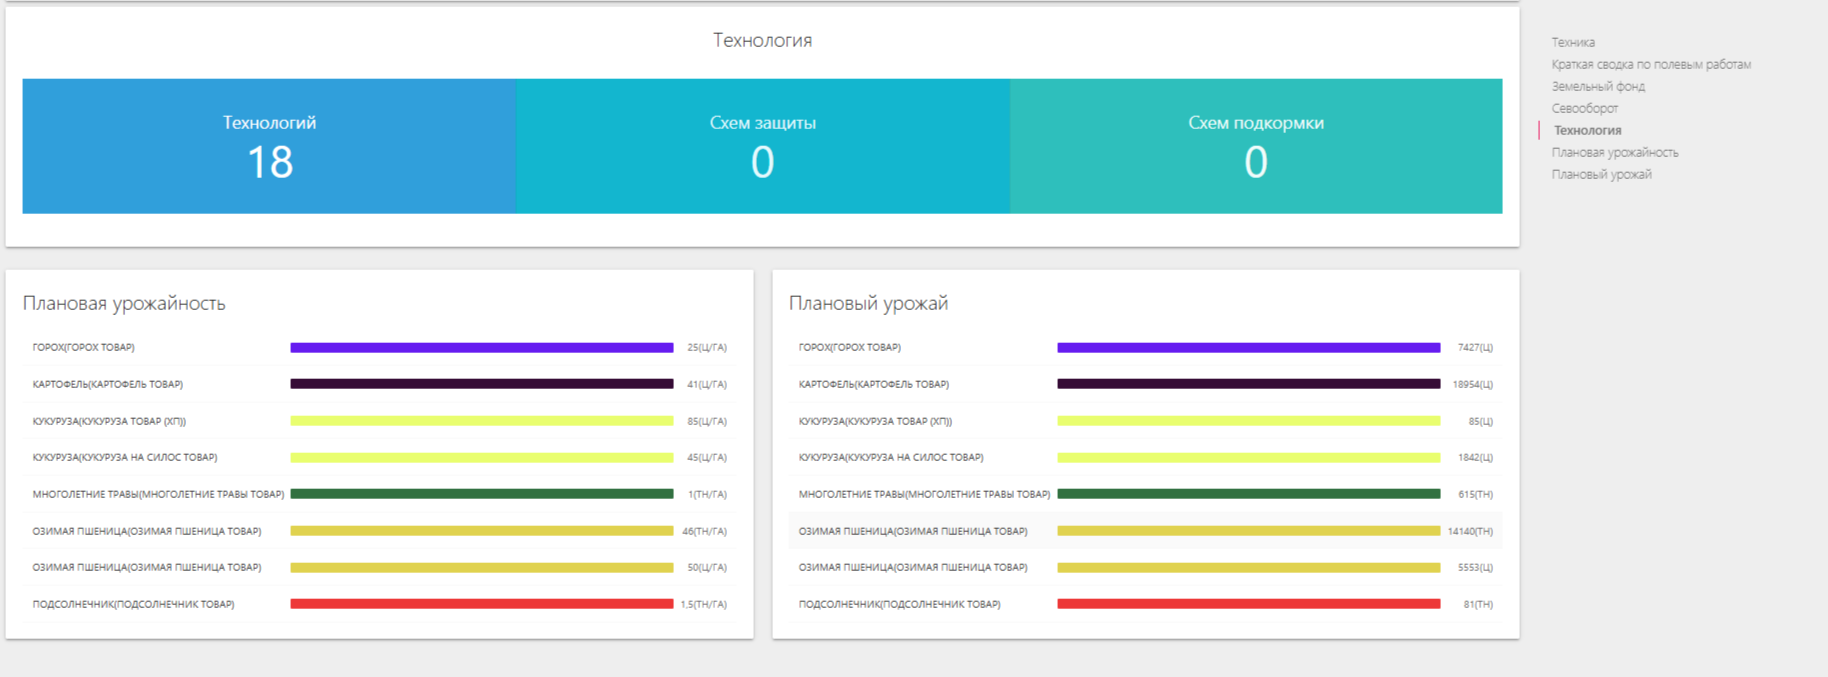Image resolution: width=1828 pixels, height=677 pixels.
Task: Click the Кукуруза на силос 45 ц/га bar
Action: (481, 458)
